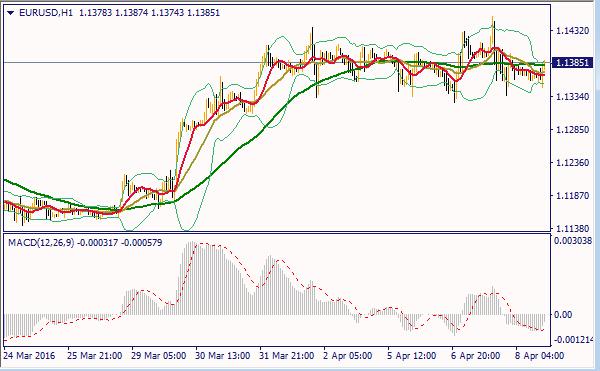This screenshot has height=371, width=600.
Task: Click the EURUSD,H1 chart title text
Action: [46, 13]
